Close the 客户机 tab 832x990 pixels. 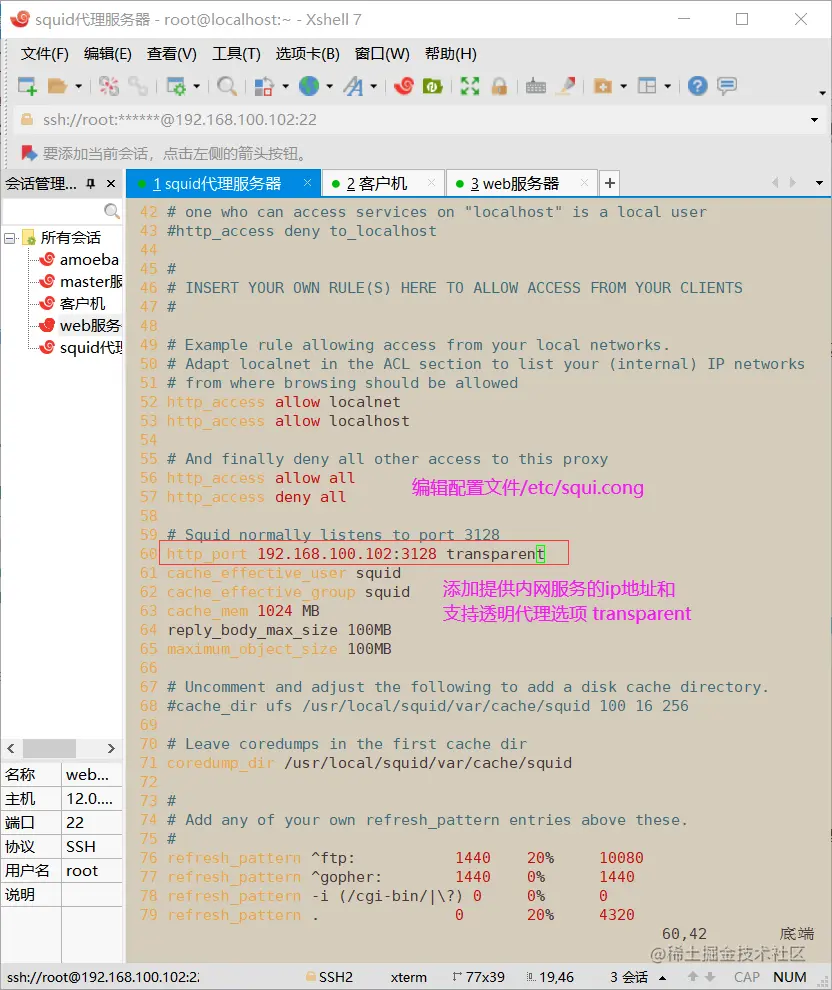(x=431, y=182)
